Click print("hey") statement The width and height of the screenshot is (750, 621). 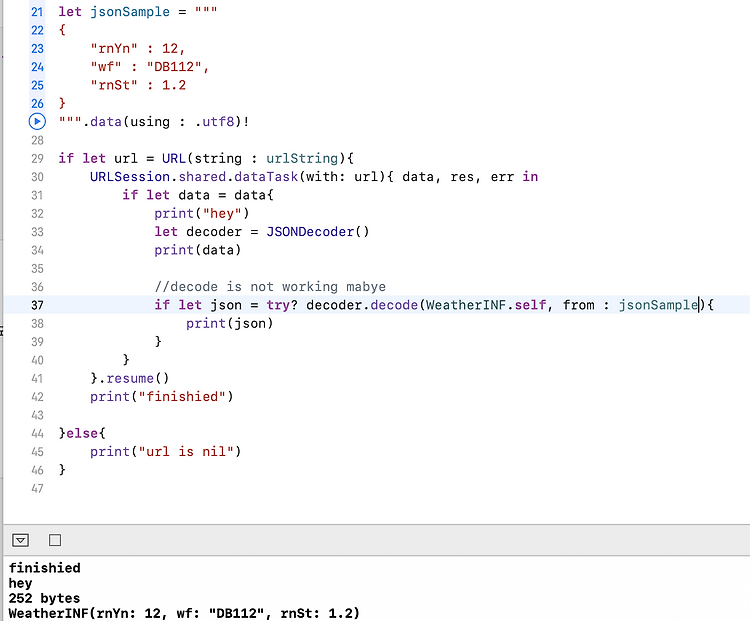(x=201, y=213)
